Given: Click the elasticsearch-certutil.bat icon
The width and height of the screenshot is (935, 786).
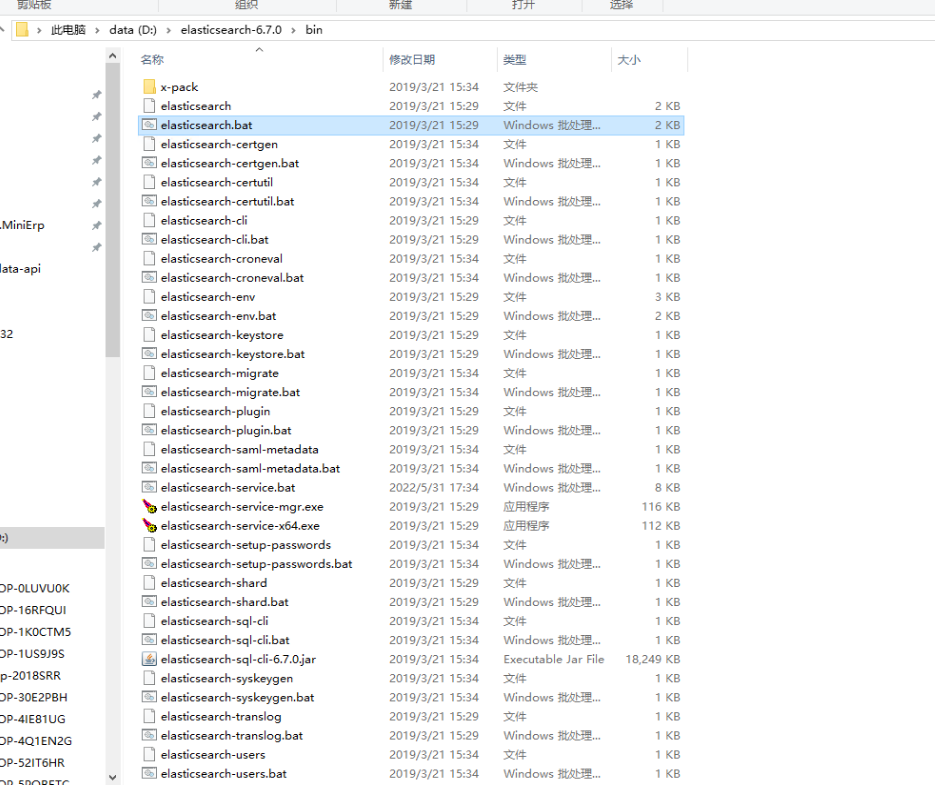Looking at the screenshot, I should (x=150, y=202).
